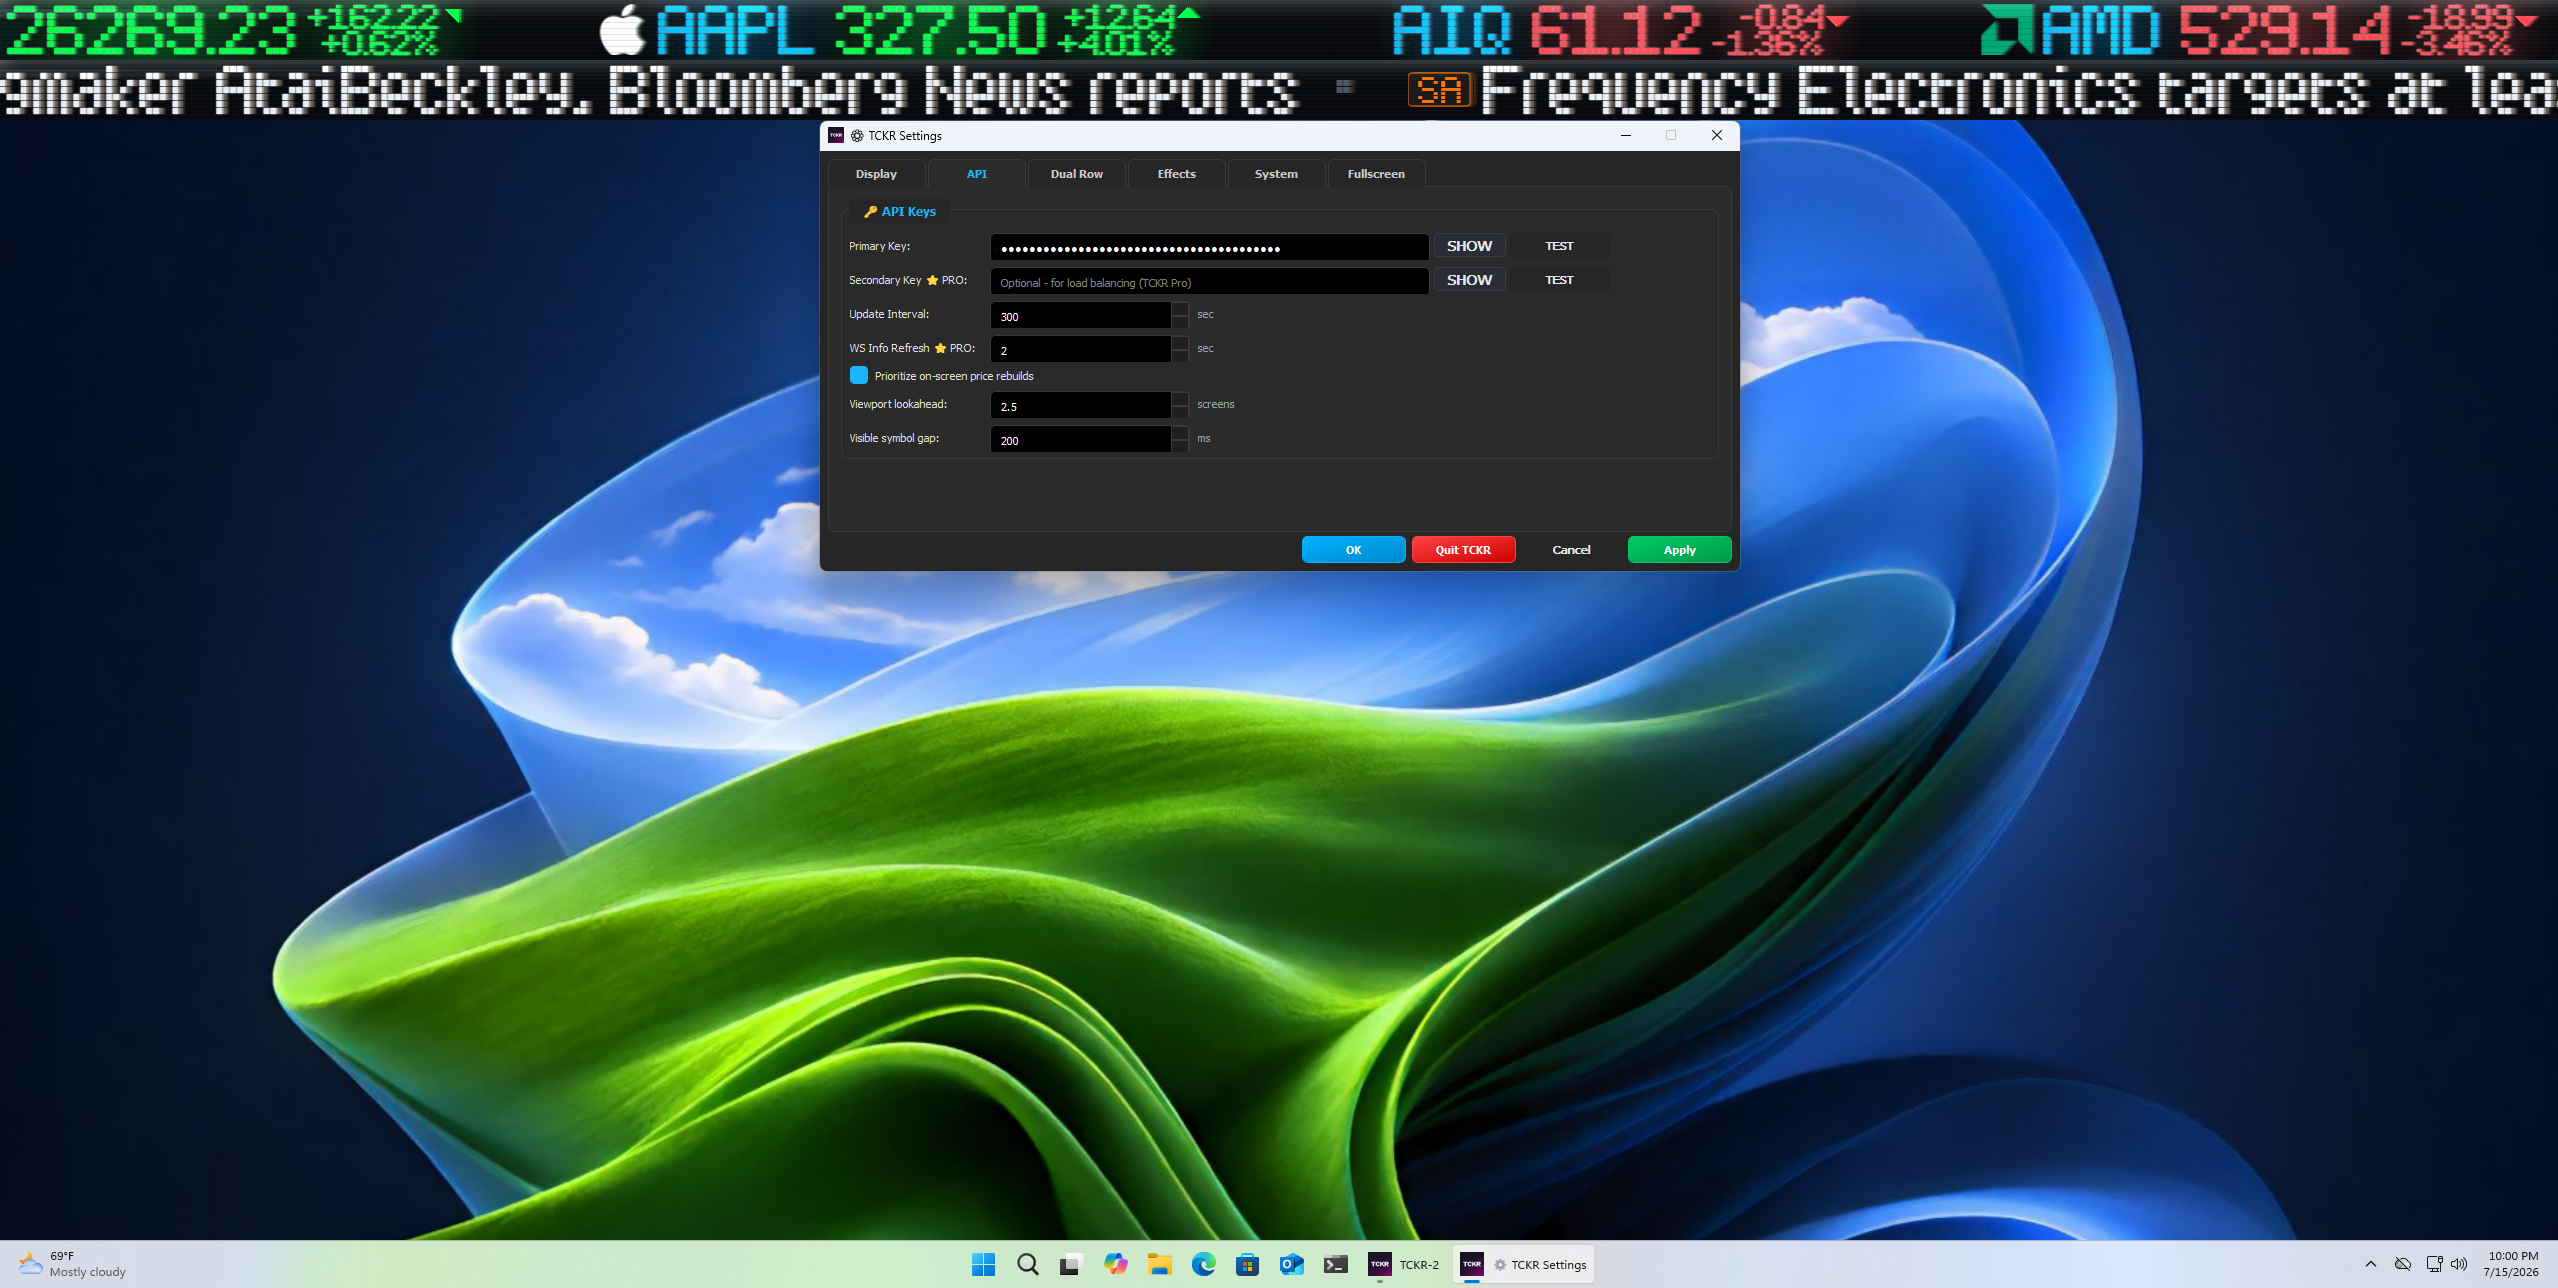Click the Apple logo in the ticker
The height and width of the screenshot is (1288, 2558).
coord(622,30)
